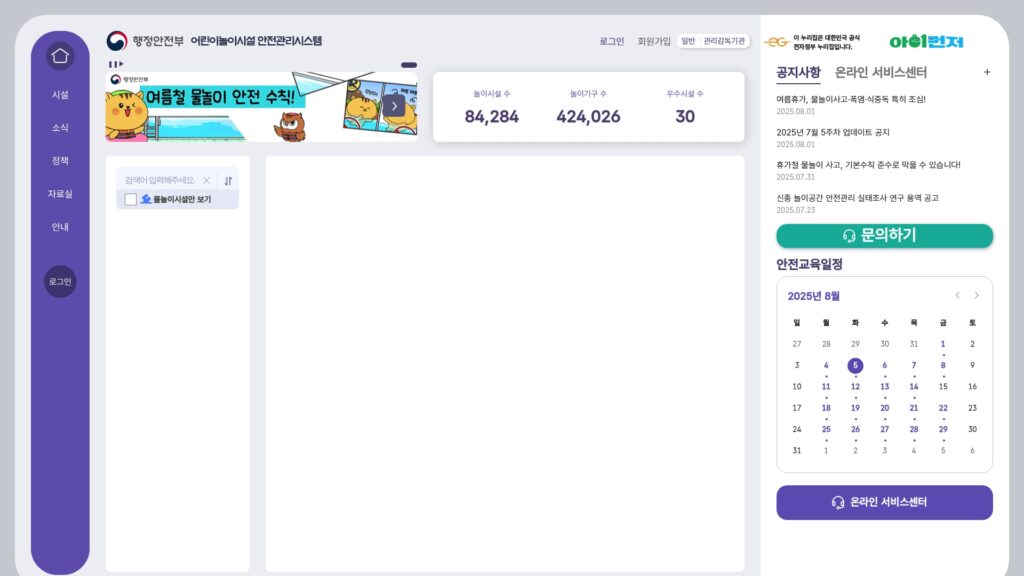
Task: Open the 소식 sidebar menu
Action: (60, 127)
